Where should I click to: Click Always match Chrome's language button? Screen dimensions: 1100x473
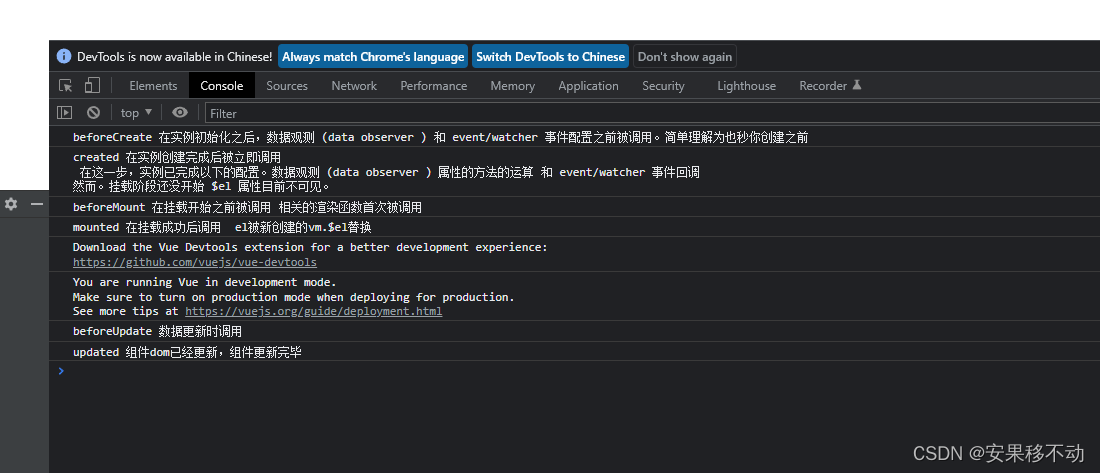[x=373, y=57]
